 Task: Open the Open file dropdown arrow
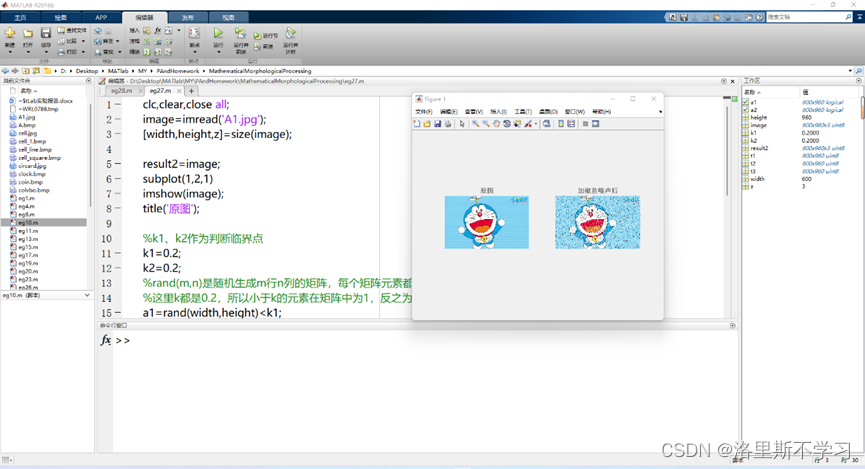tap(28, 52)
